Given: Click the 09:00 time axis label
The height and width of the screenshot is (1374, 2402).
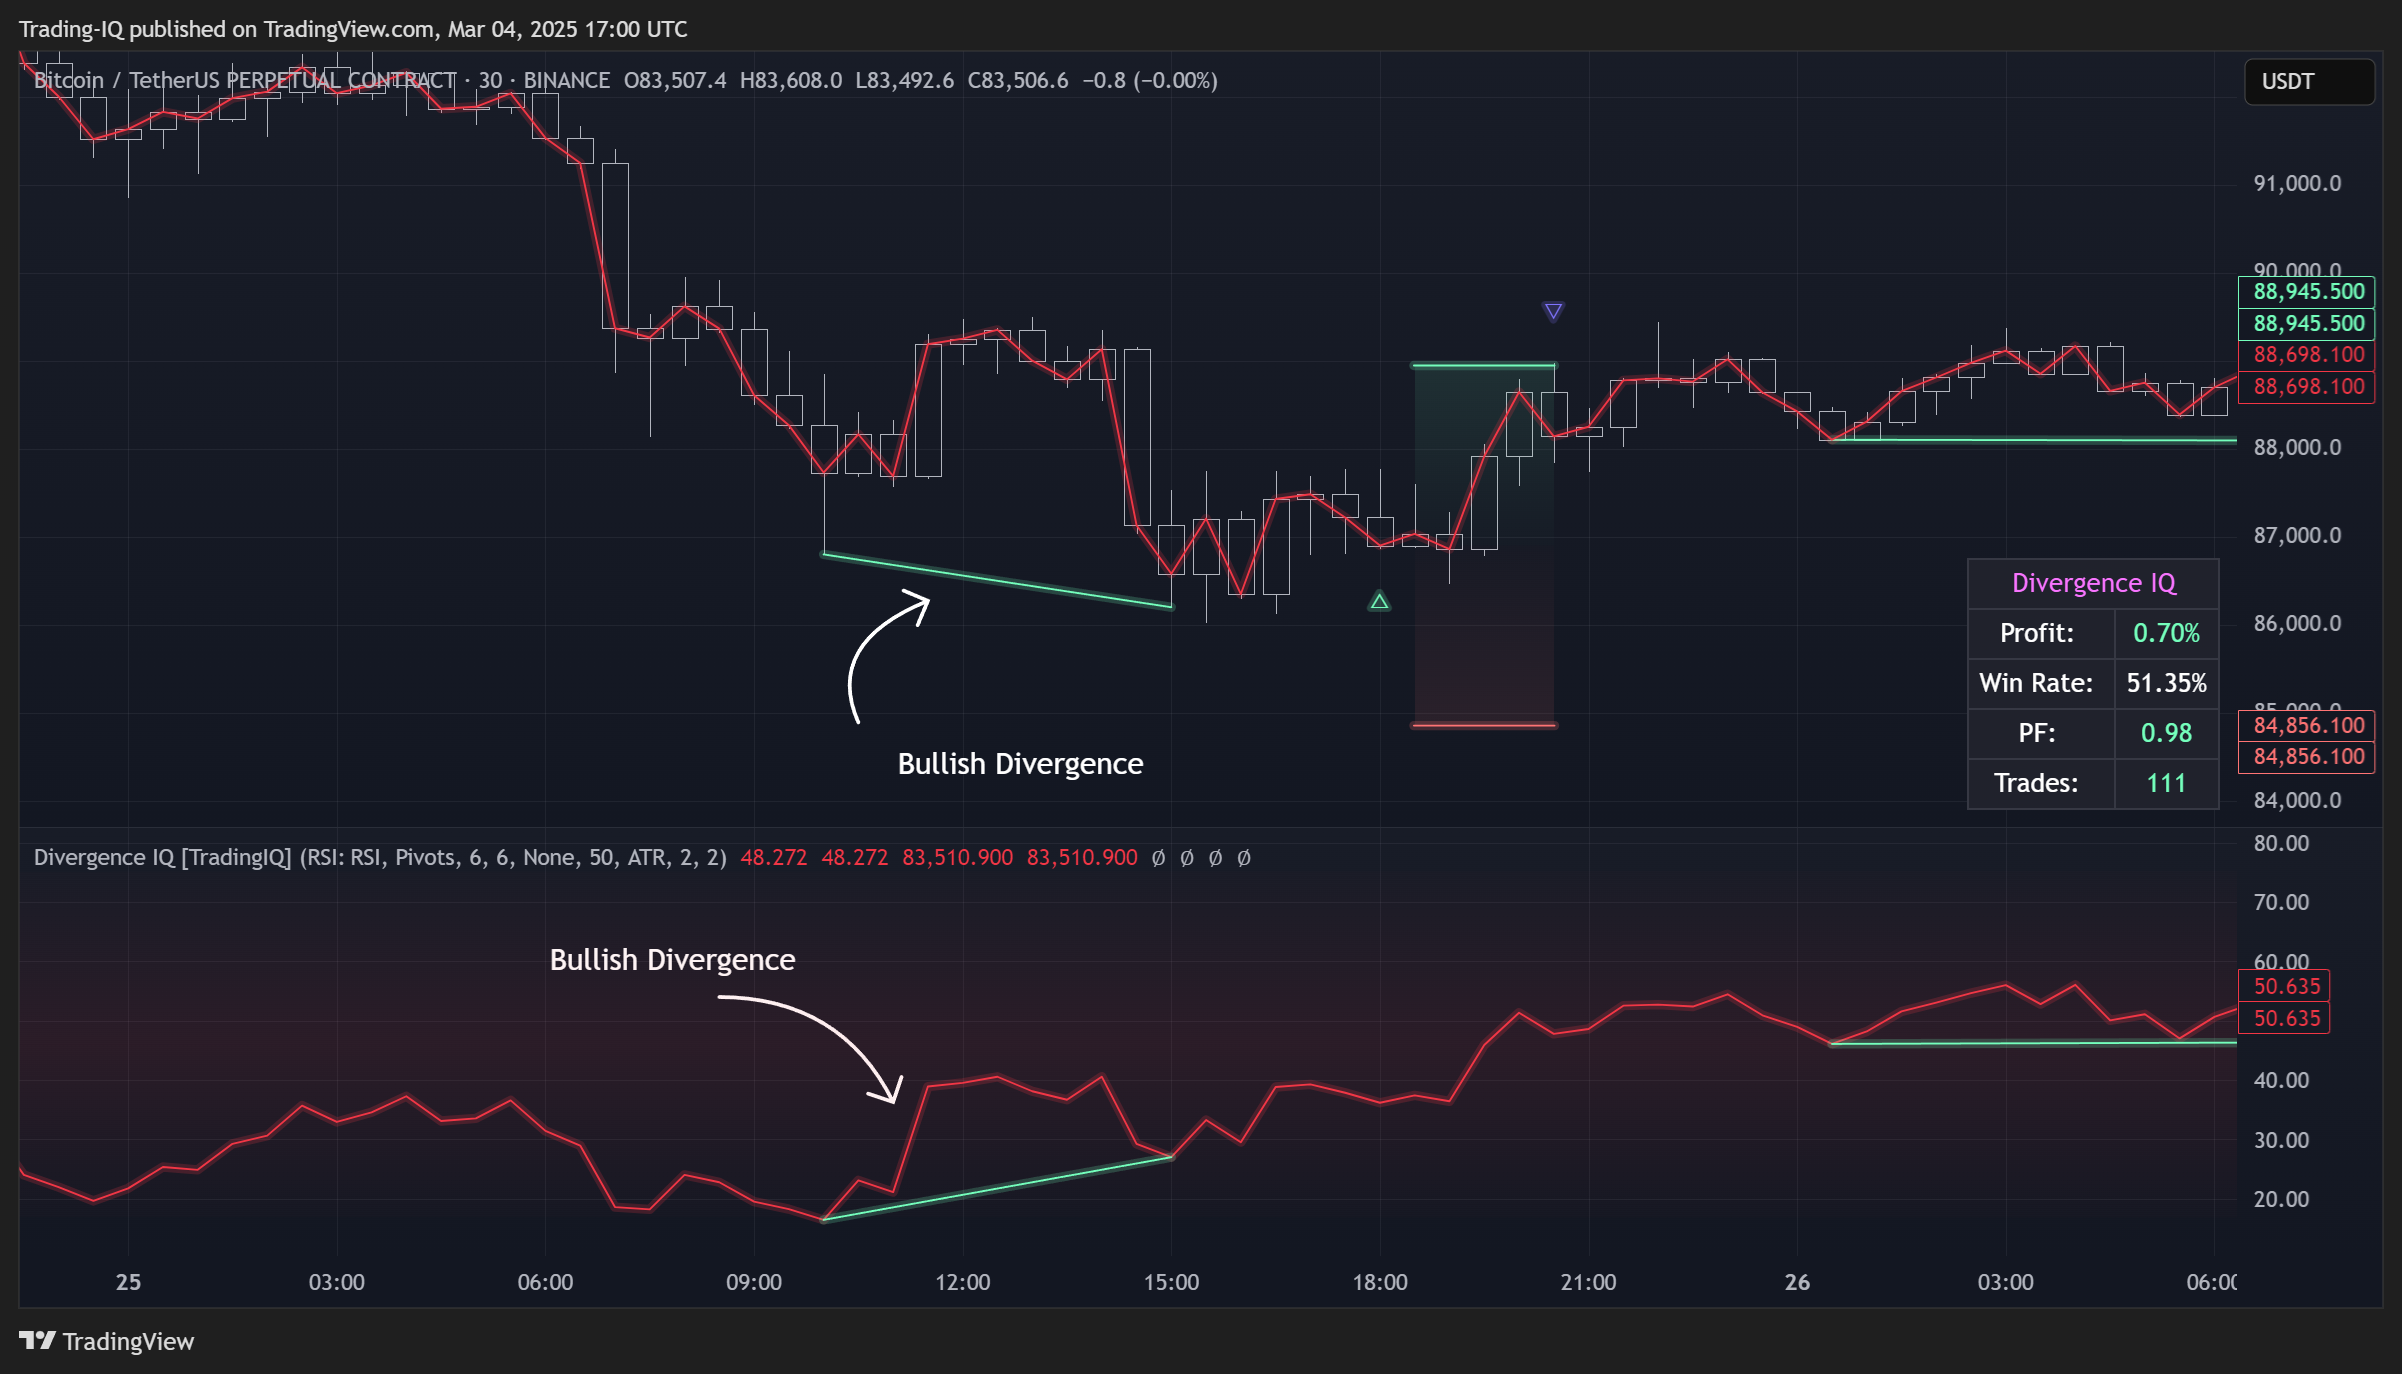Looking at the screenshot, I should tap(754, 1282).
